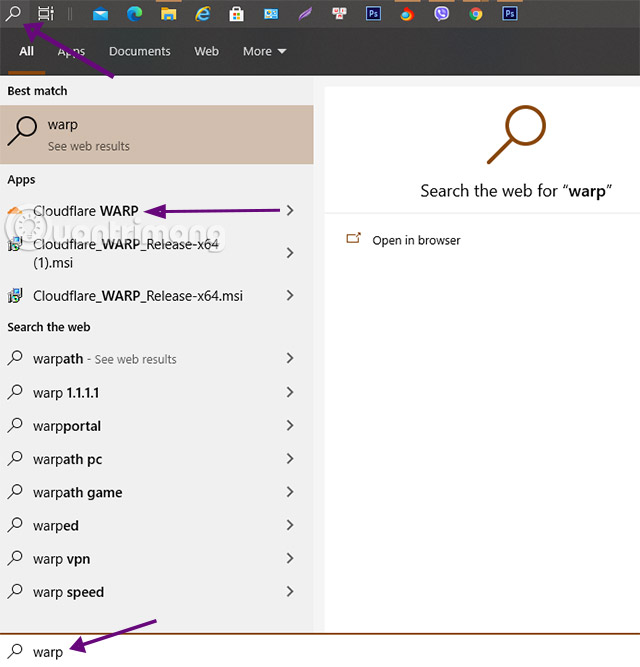Open the Outlook icon in taskbar
Screen dimensions: 640x667
pos(271,14)
